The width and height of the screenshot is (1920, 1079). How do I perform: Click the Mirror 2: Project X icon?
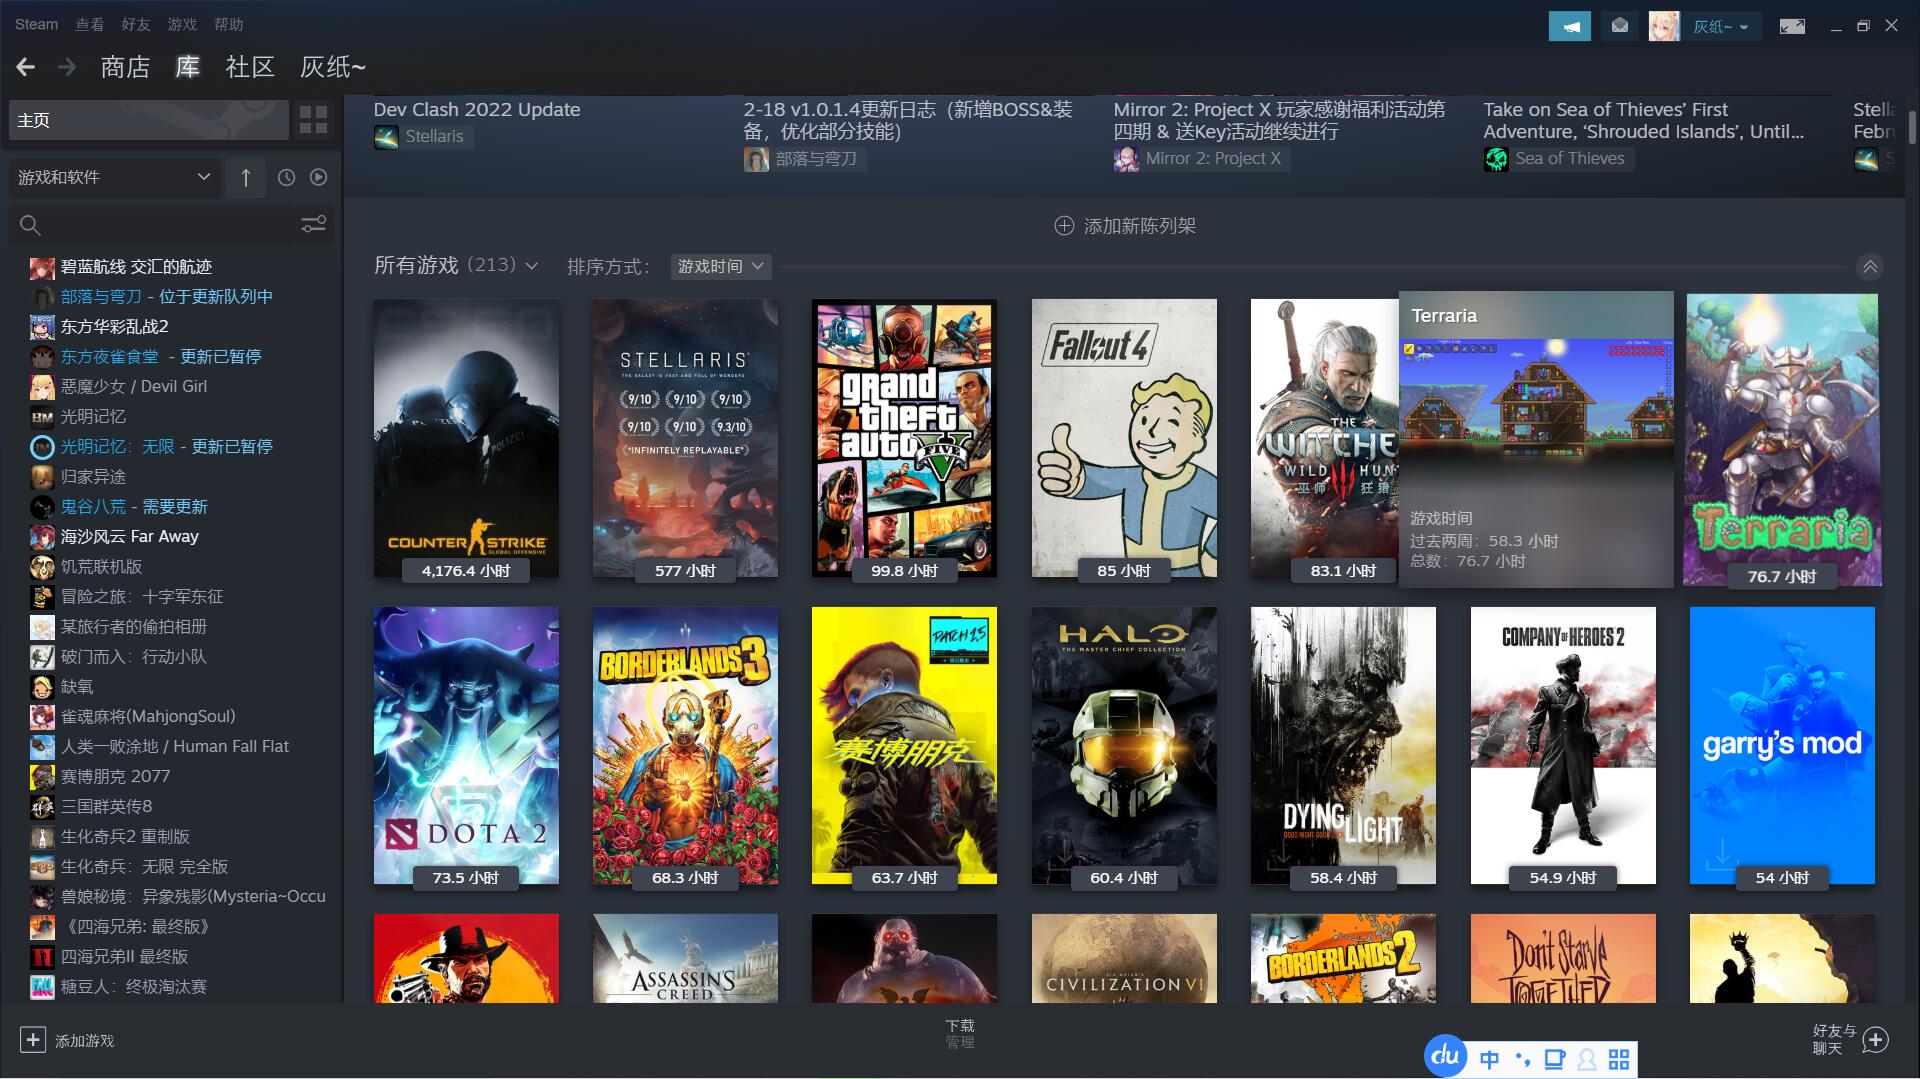(1126, 159)
